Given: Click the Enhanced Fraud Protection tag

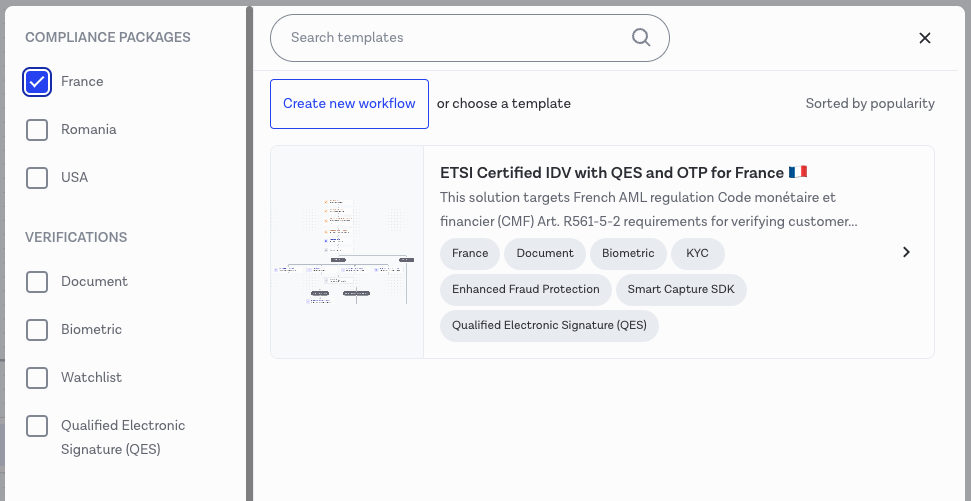Looking at the screenshot, I should [526, 290].
